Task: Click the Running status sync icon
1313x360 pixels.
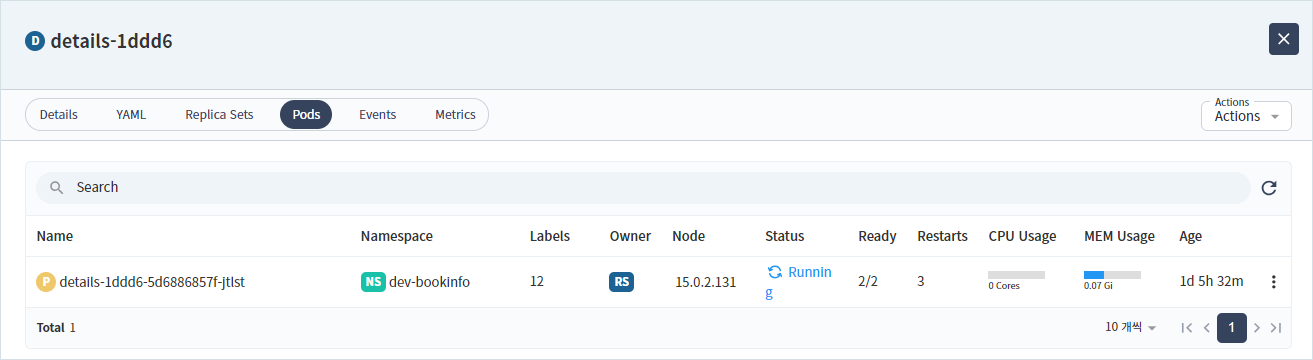Action: [x=775, y=272]
